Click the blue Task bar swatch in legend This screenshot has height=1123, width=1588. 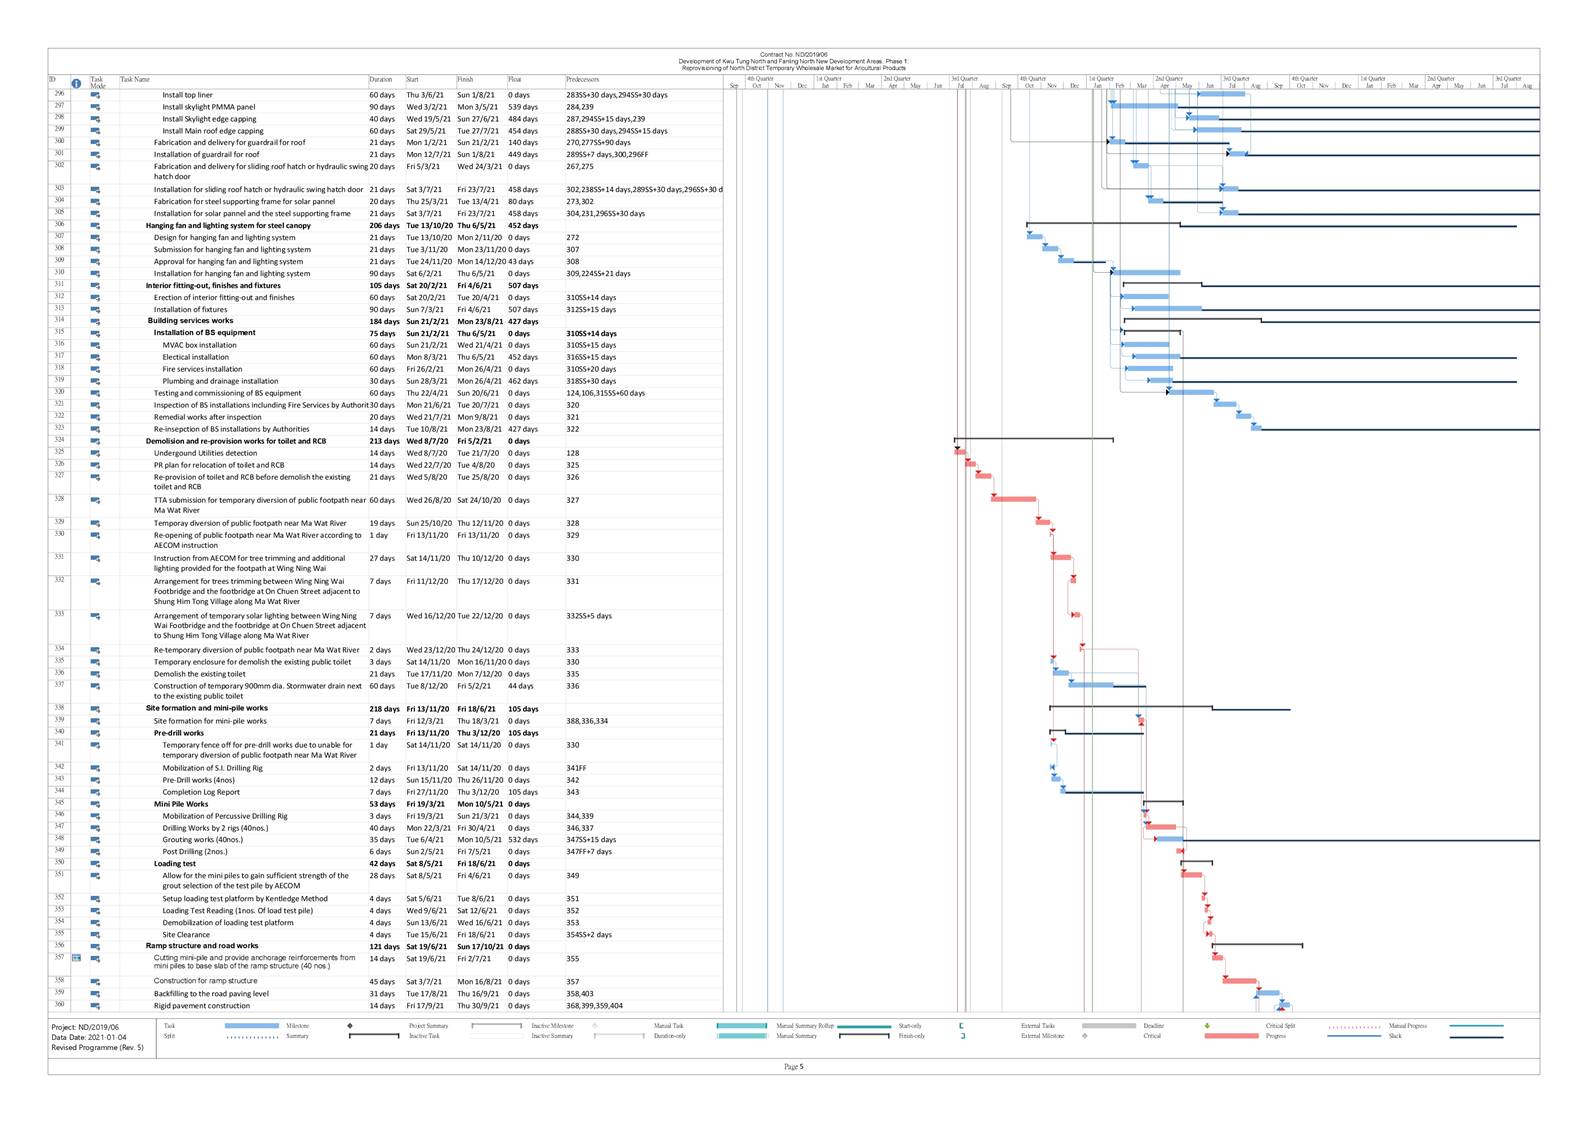[251, 1026]
